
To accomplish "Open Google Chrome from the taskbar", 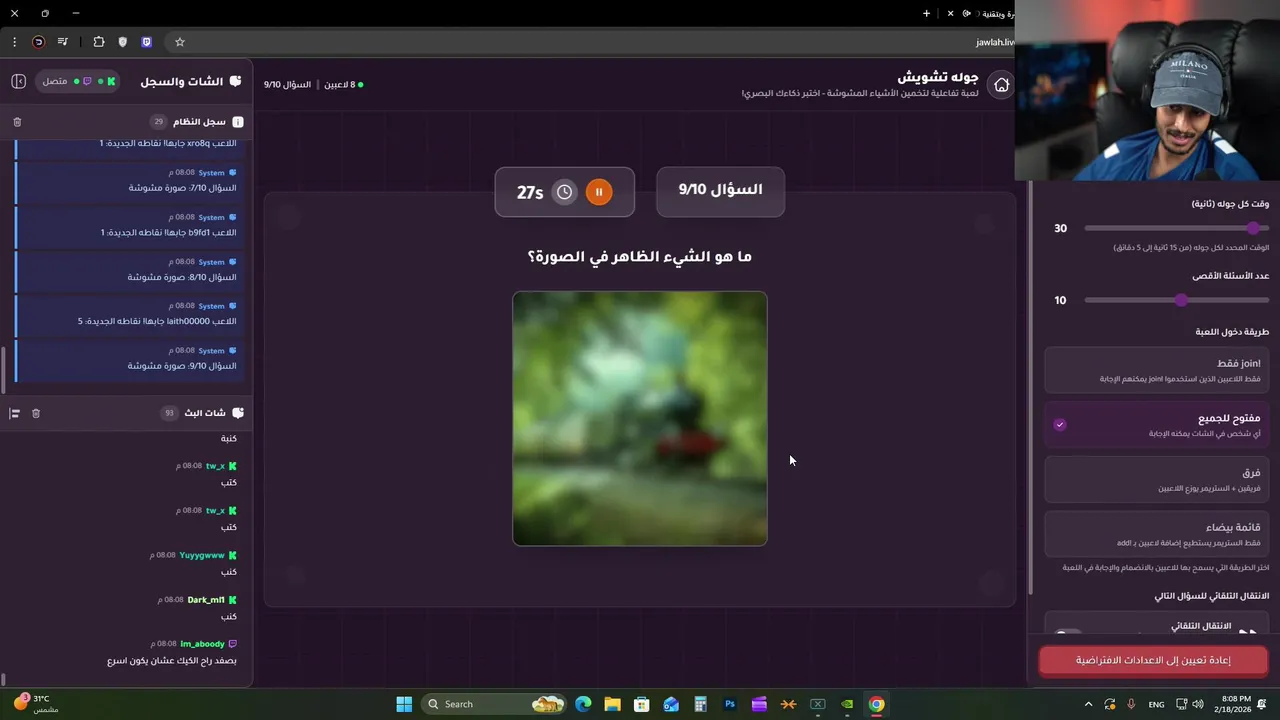I will point(876,704).
